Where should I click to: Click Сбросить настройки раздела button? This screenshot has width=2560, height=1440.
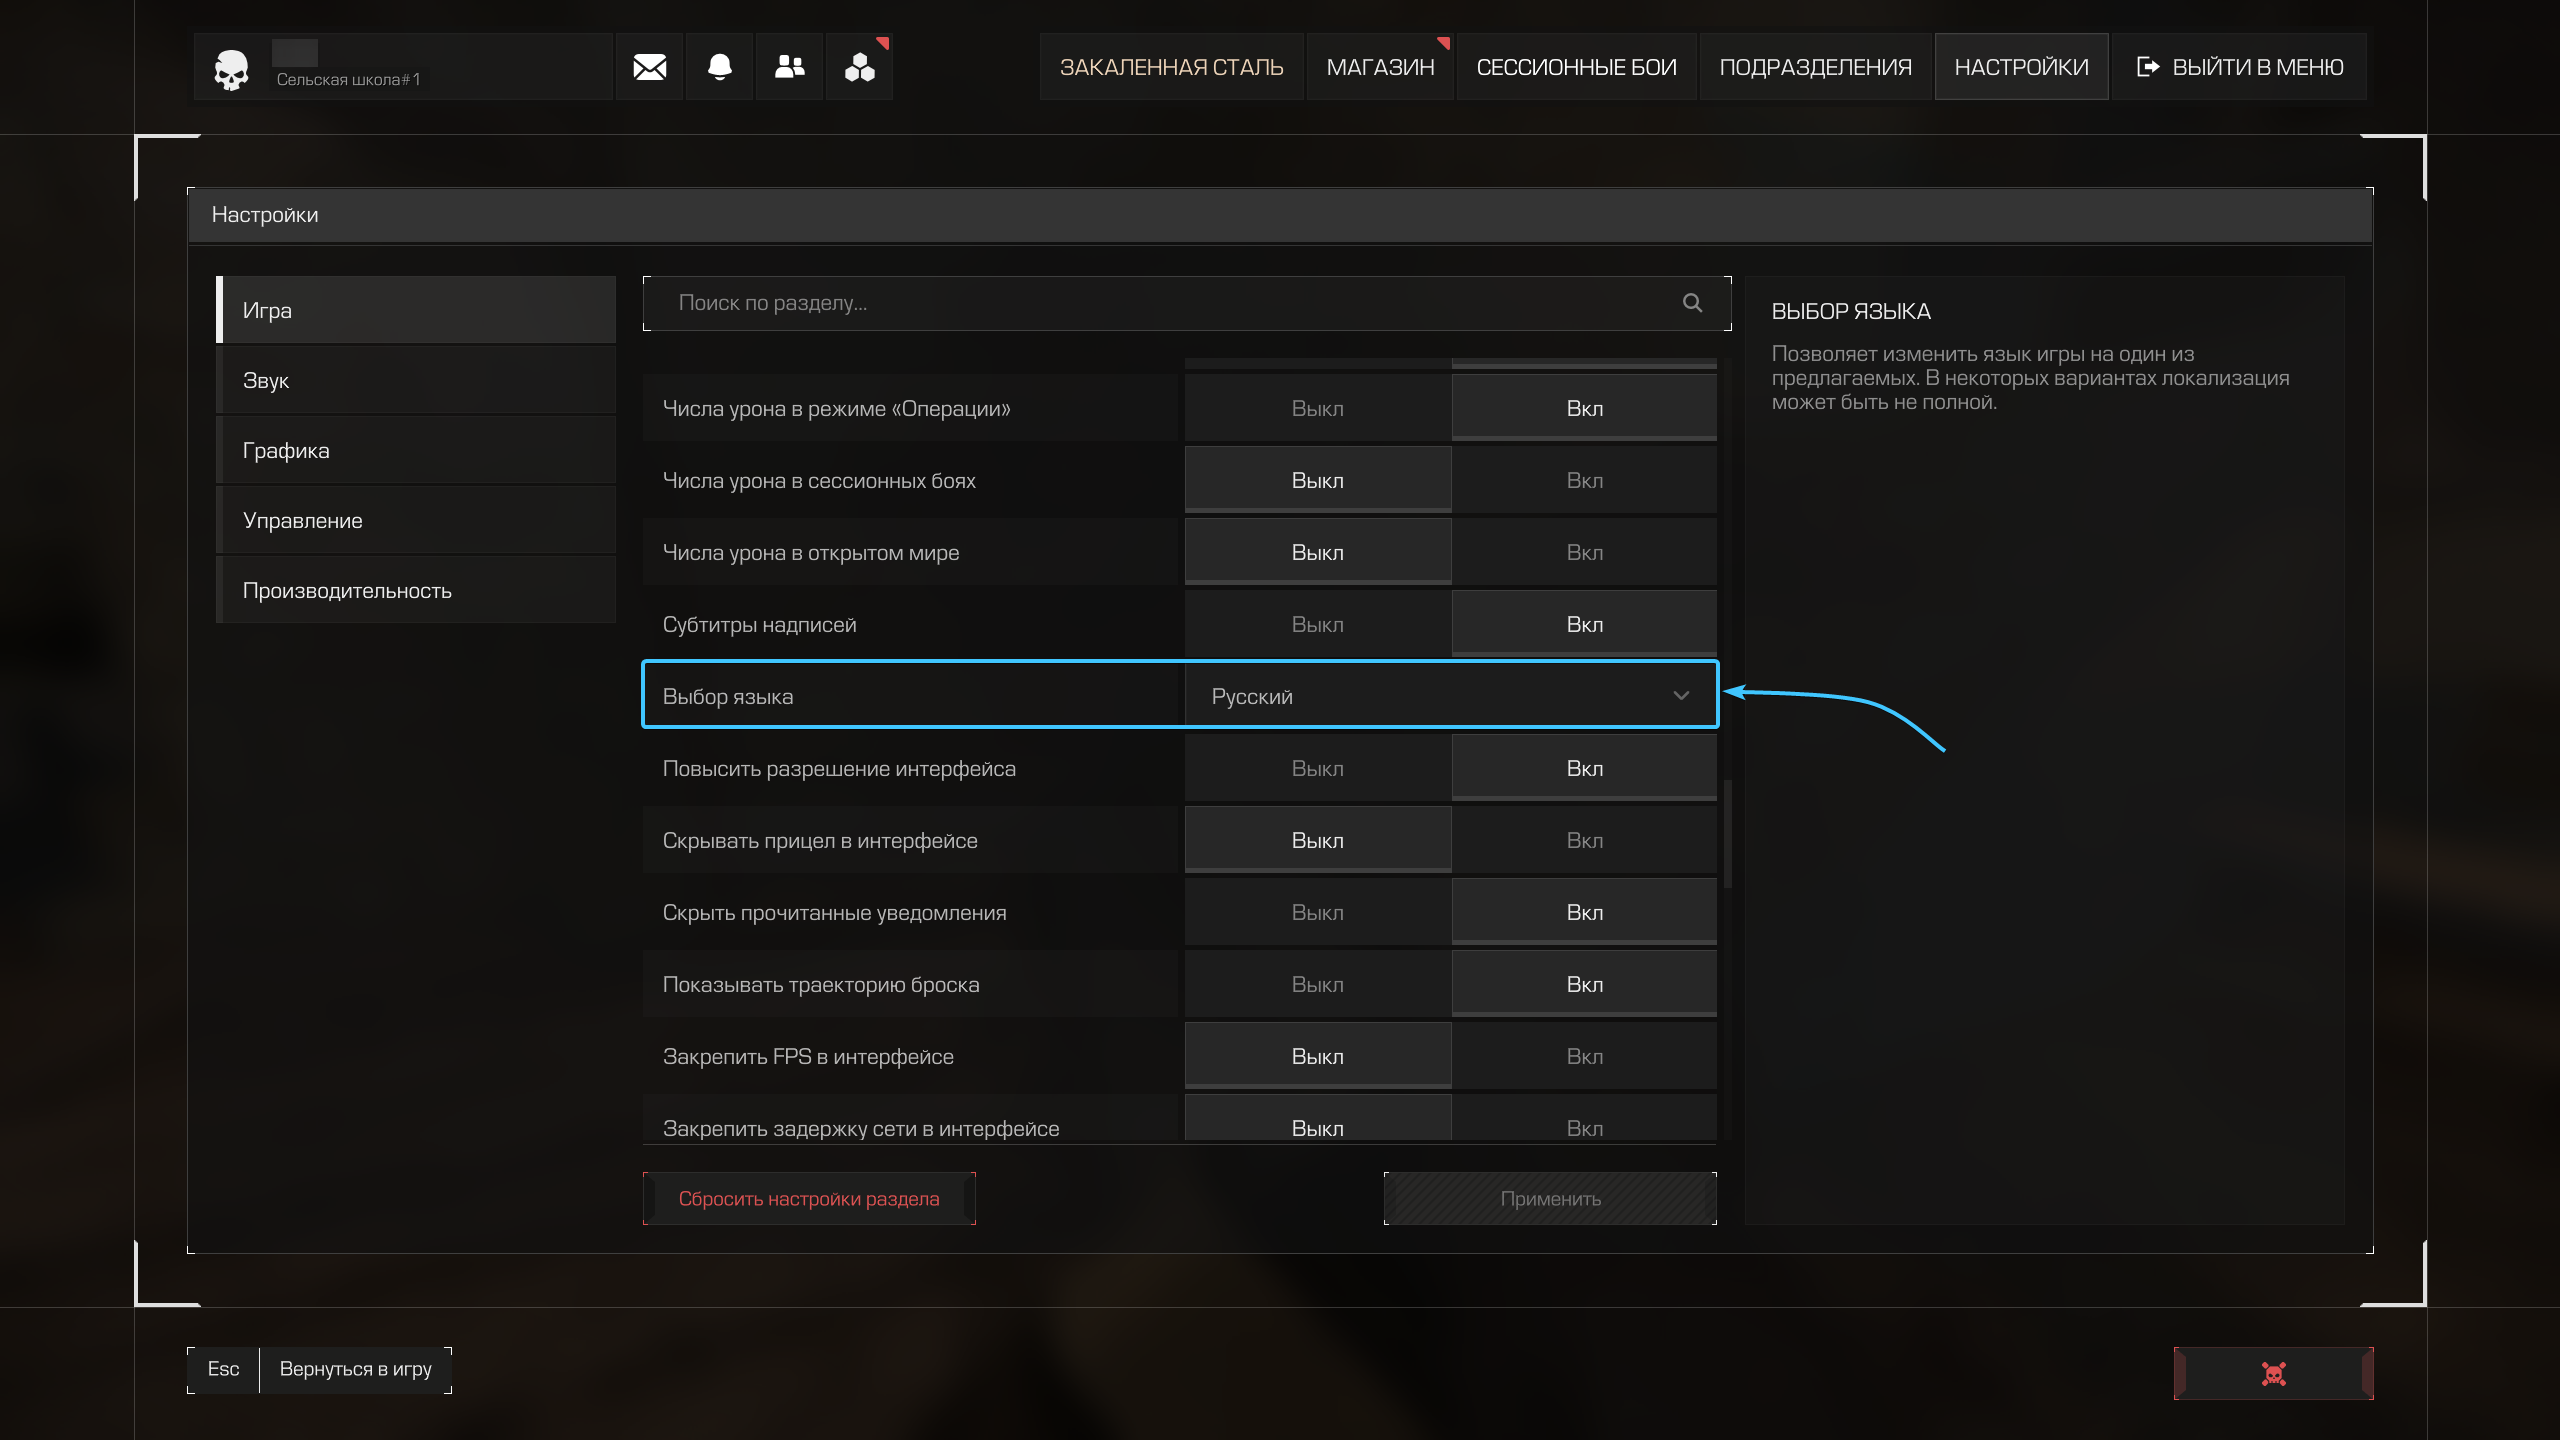click(809, 1198)
